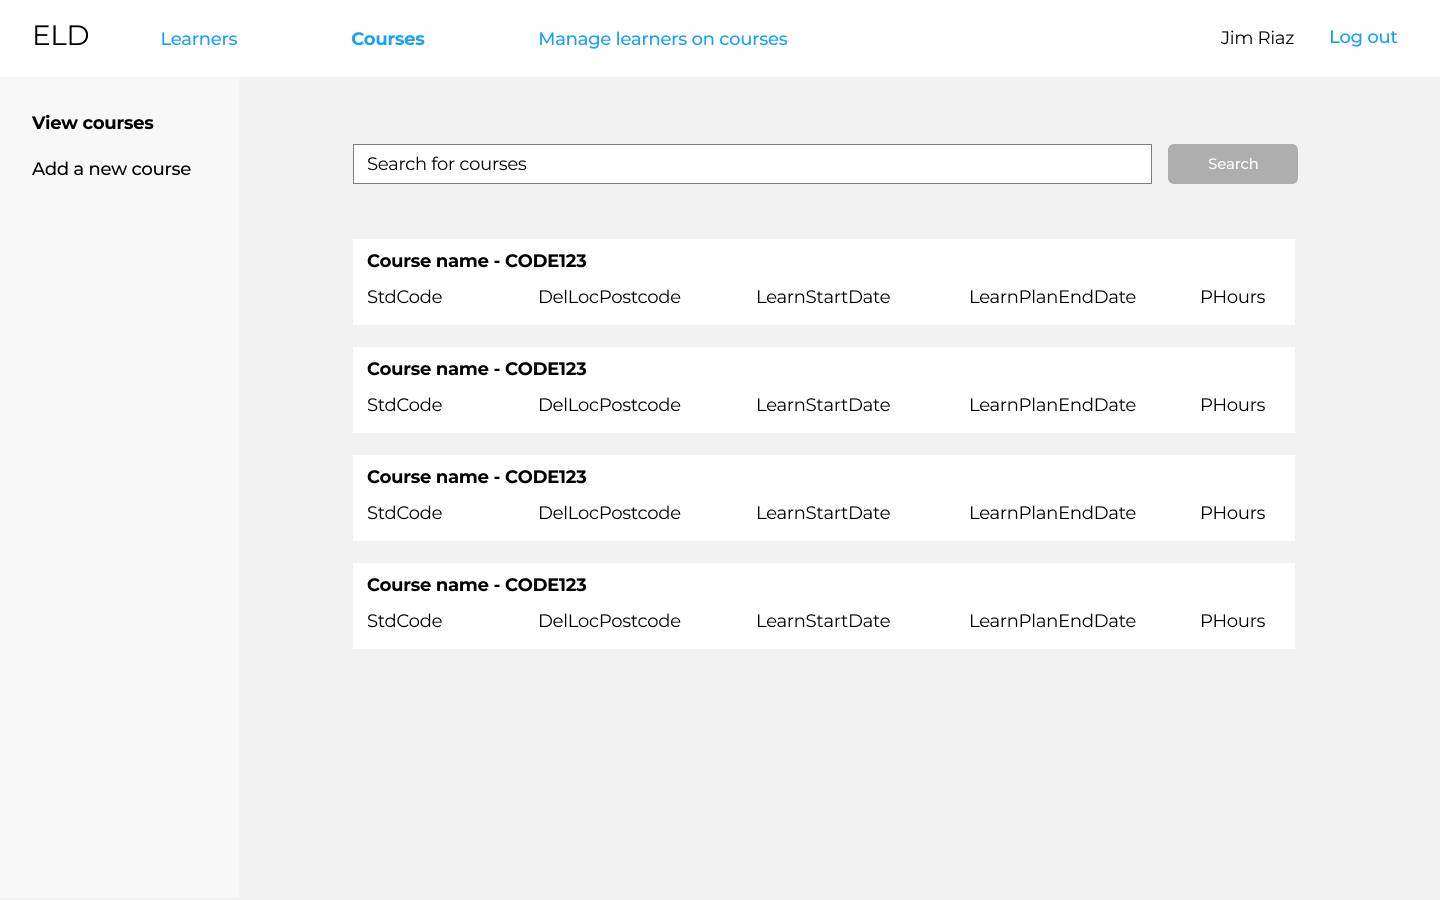
Task: Click StdCode in the first course card
Action: (x=404, y=297)
